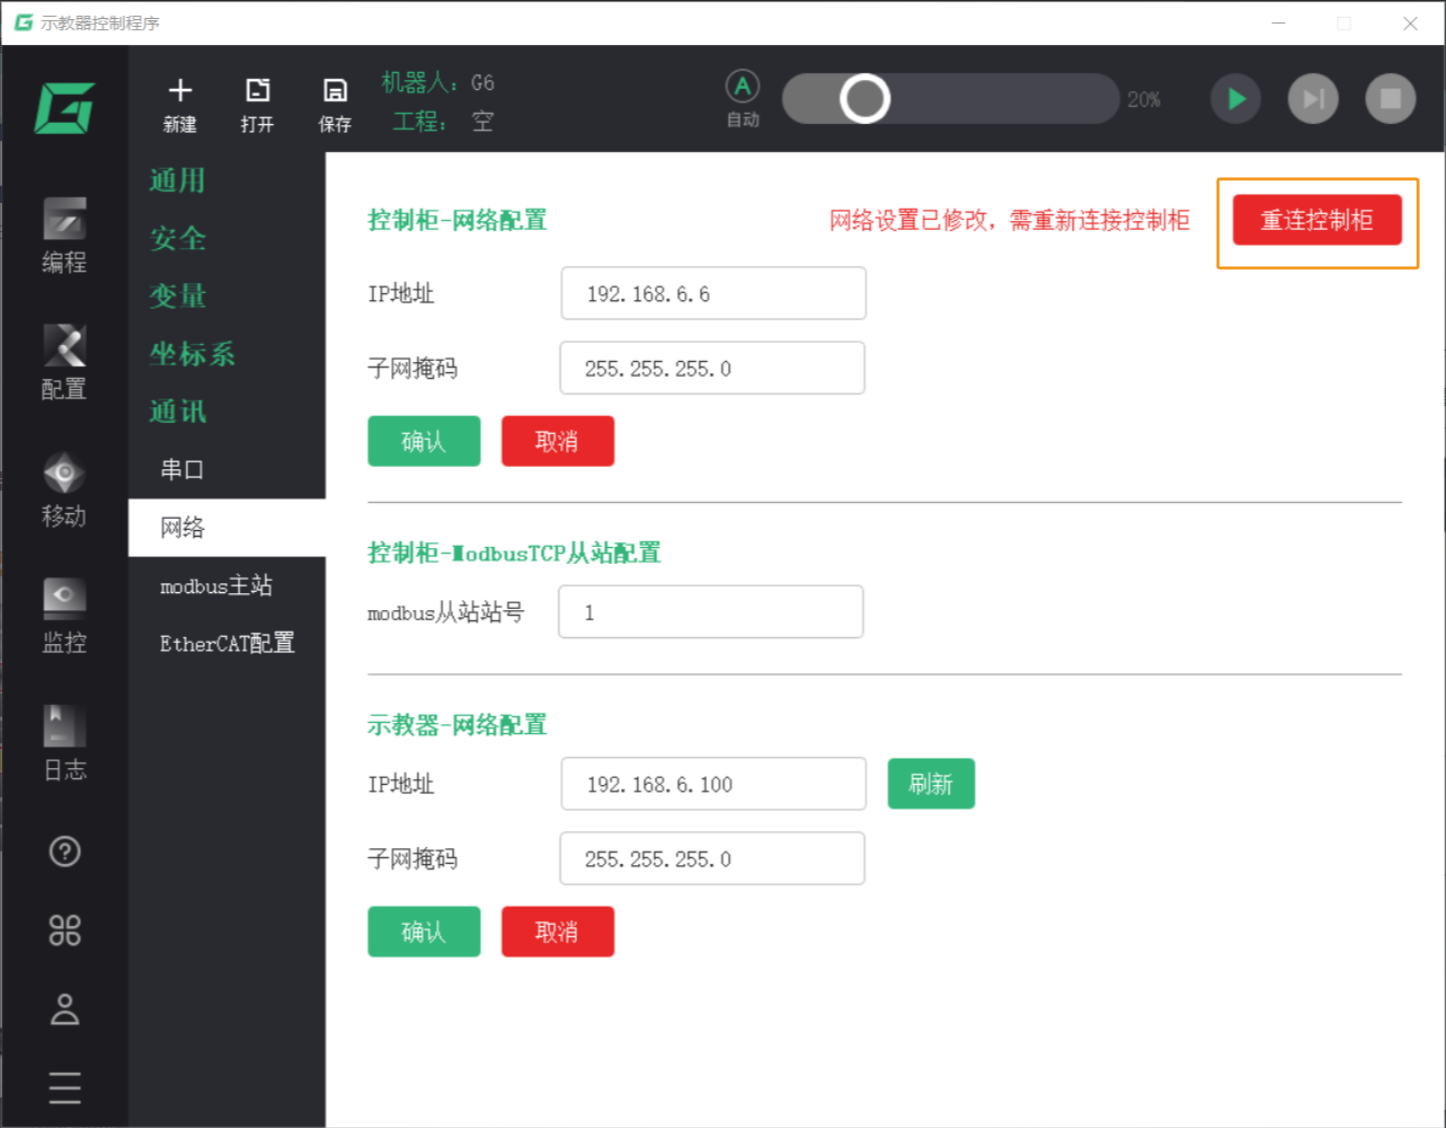Select the 通用 general category
The height and width of the screenshot is (1128, 1446).
tap(178, 180)
